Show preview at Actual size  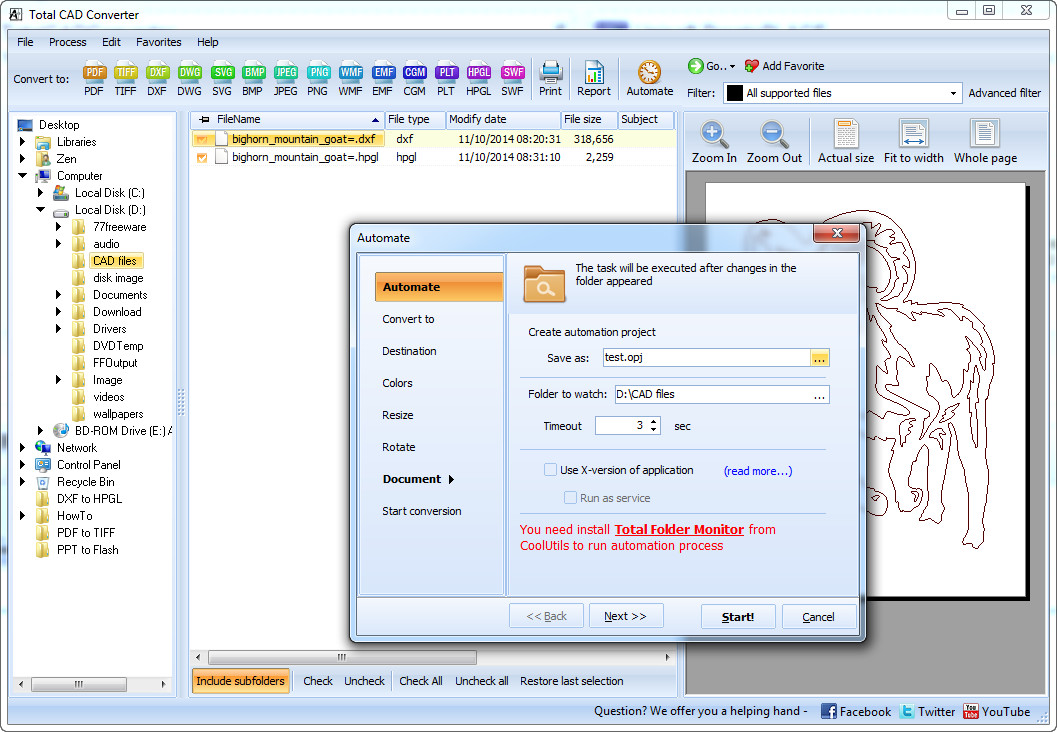tap(846, 142)
